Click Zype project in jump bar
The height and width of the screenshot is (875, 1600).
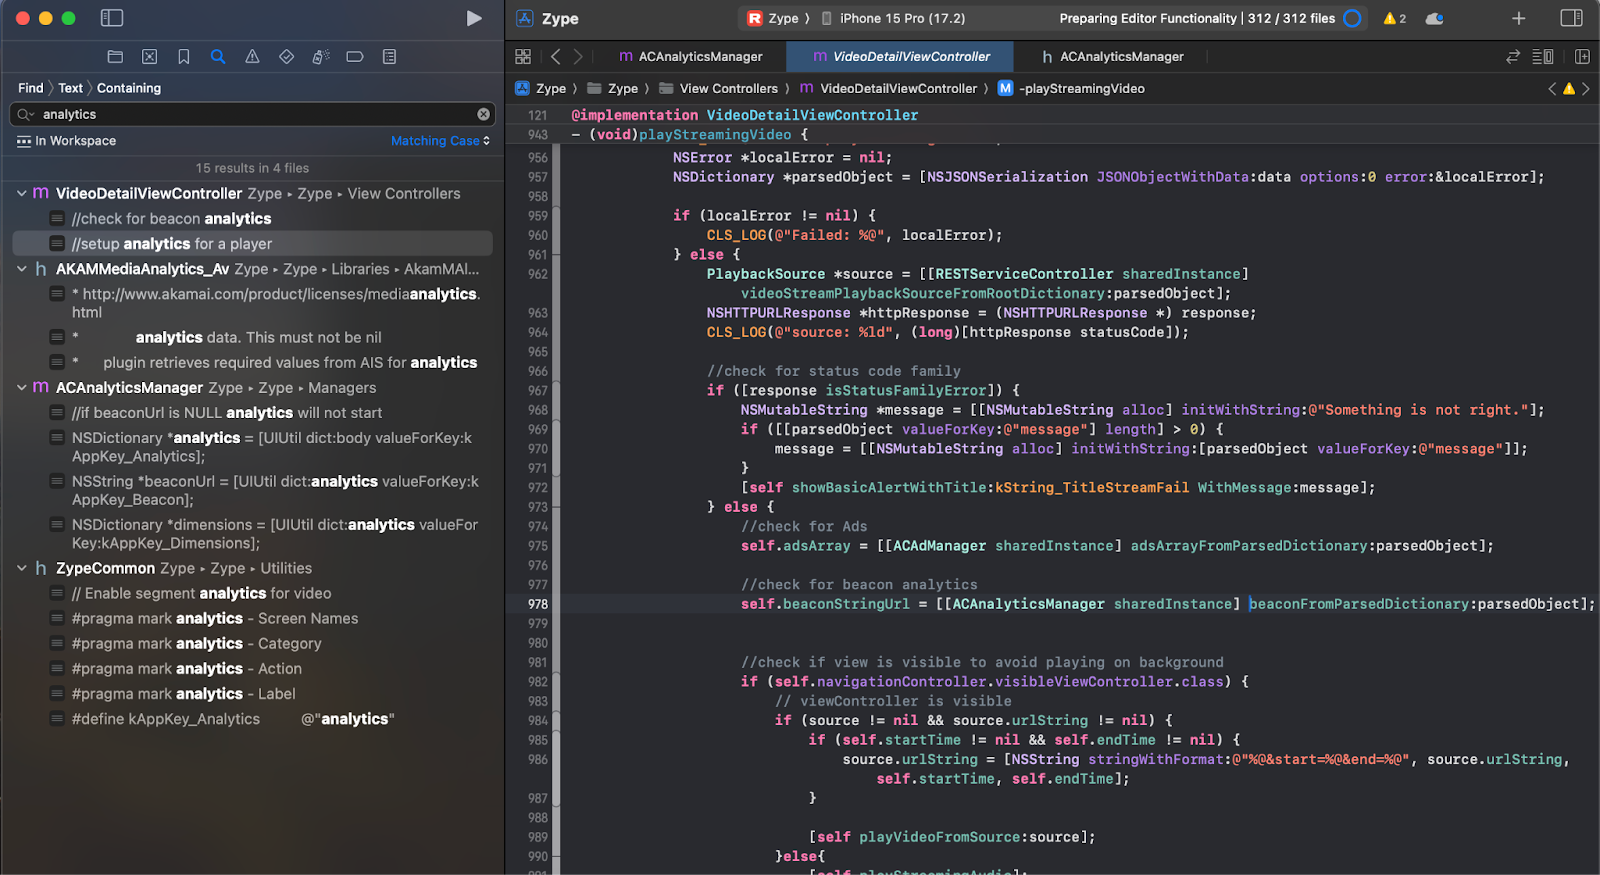point(540,88)
